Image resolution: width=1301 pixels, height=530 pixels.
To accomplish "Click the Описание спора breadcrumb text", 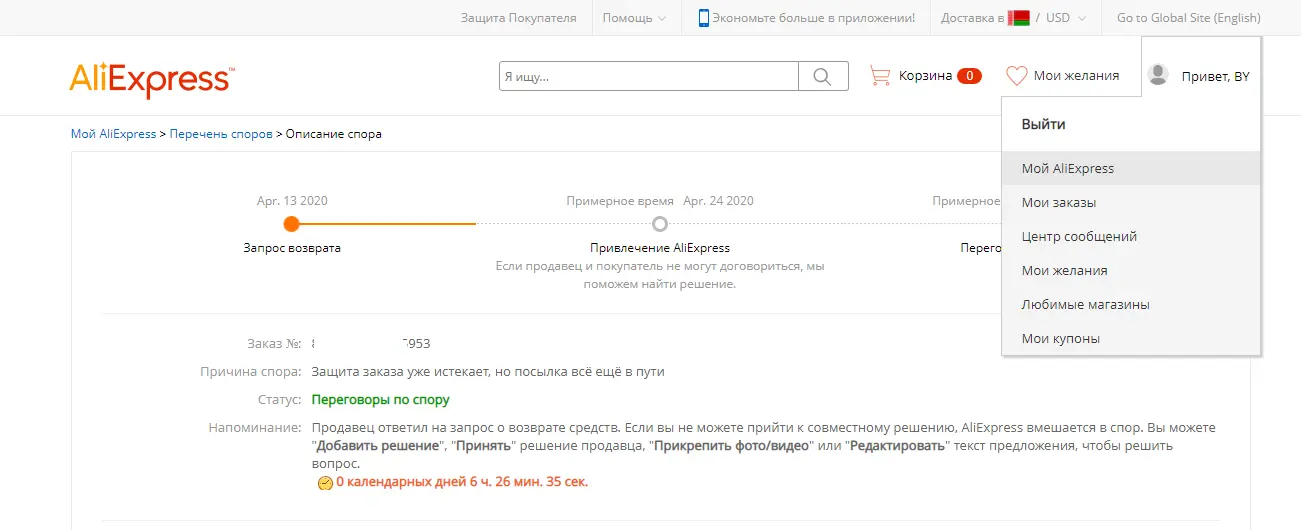I will 333,134.
